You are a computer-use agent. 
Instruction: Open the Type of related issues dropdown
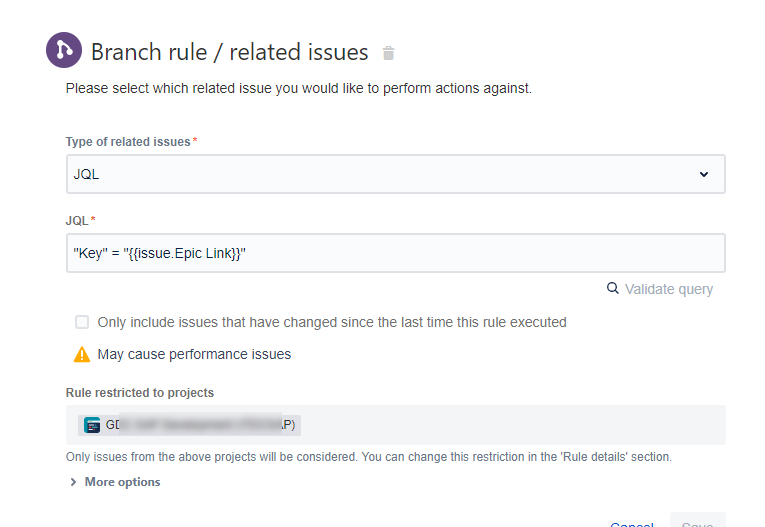pos(396,174)
